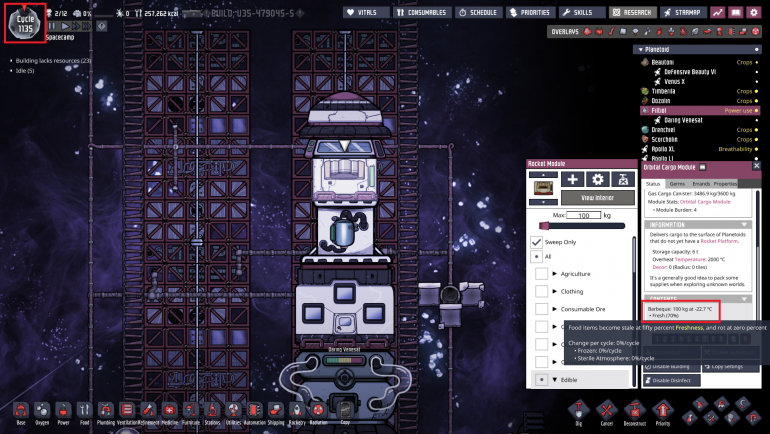Image resolution: width=770 pixels, height=434 pixels.
Task: Switch to the Properties tab
Action: [x=725, y=184]
